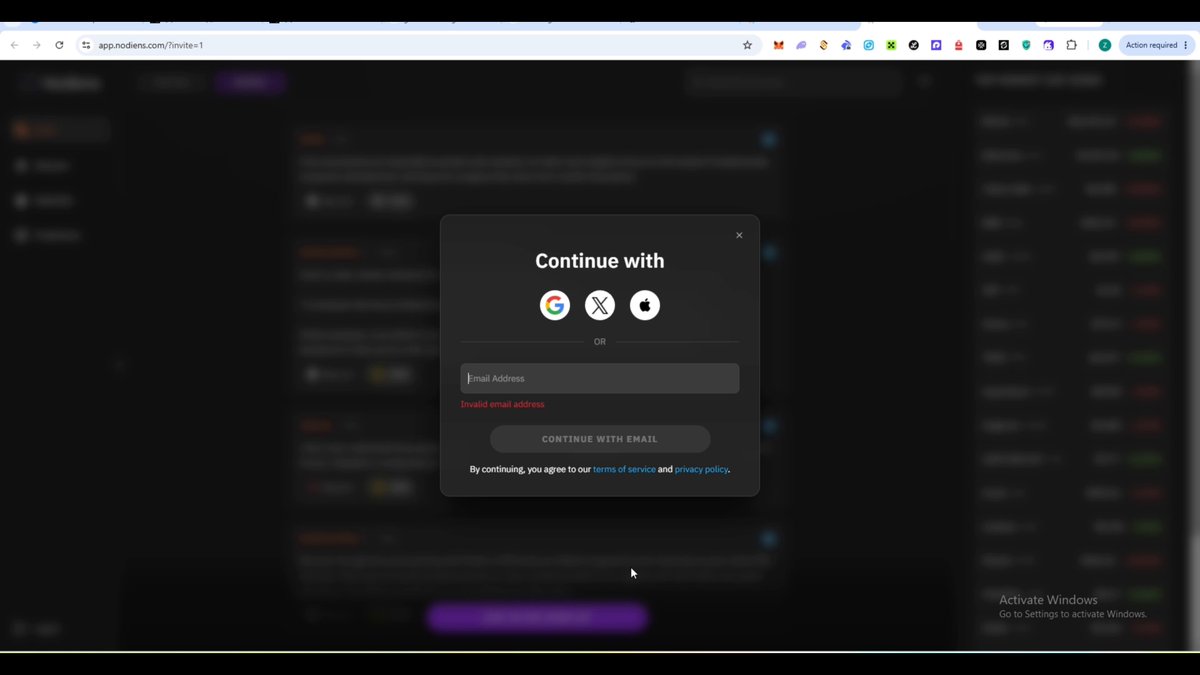Open the MetaMask fox extension
The width and height of the screenshot is (1200, 675).
(778, 45)
